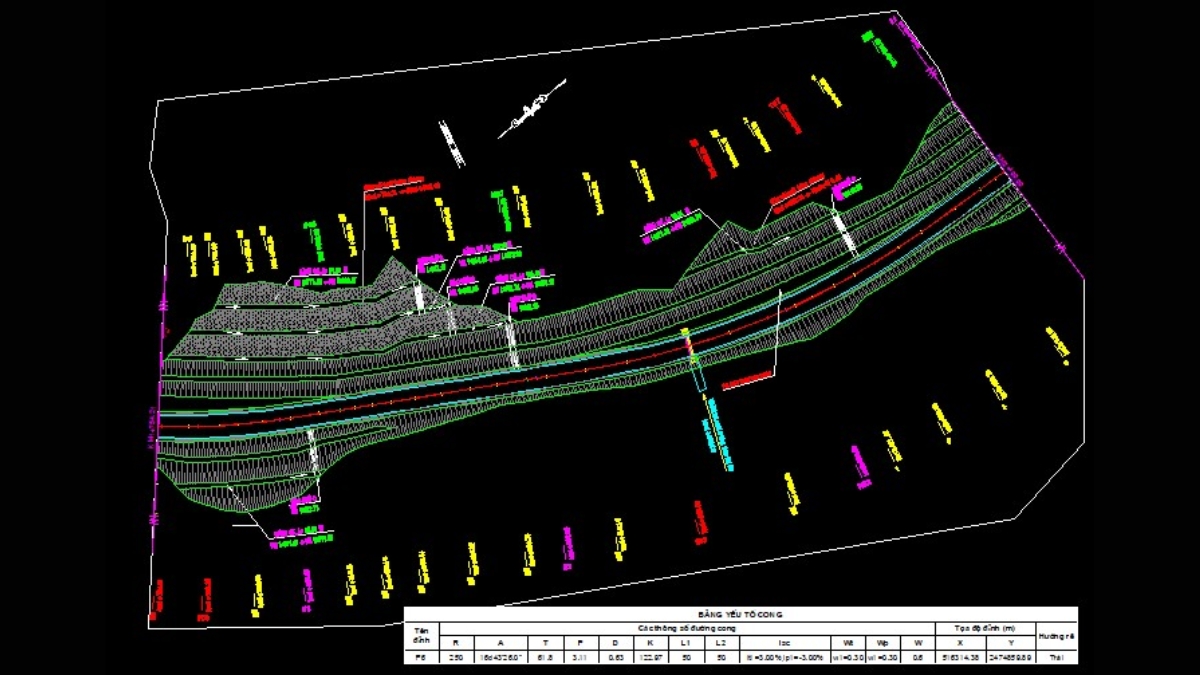
Task: Click the north arrow symbol at top
Action: point(530,113)
